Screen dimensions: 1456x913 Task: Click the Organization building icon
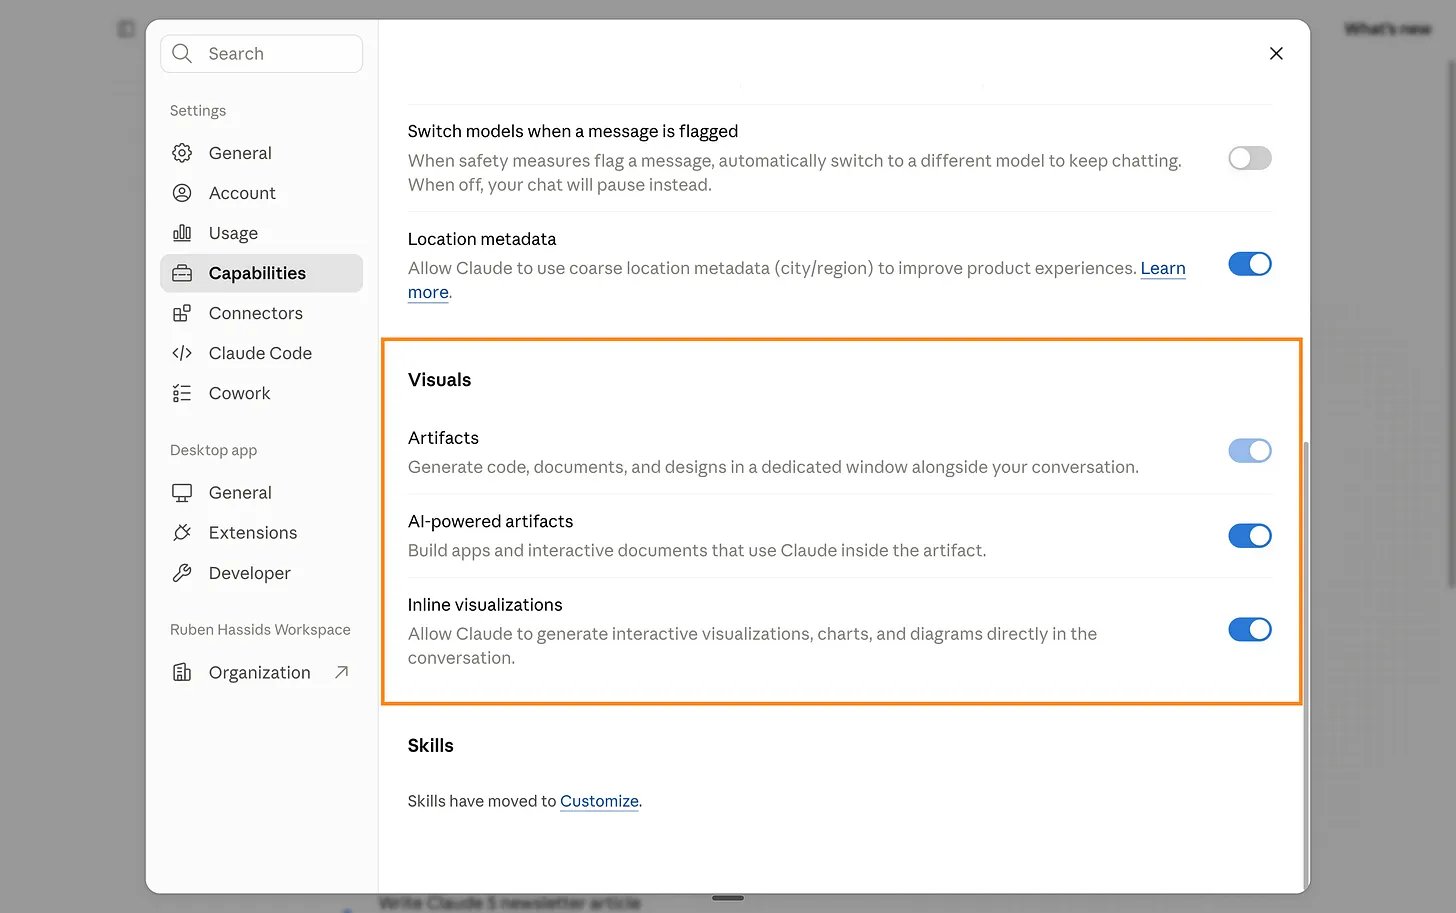(182, 673)
